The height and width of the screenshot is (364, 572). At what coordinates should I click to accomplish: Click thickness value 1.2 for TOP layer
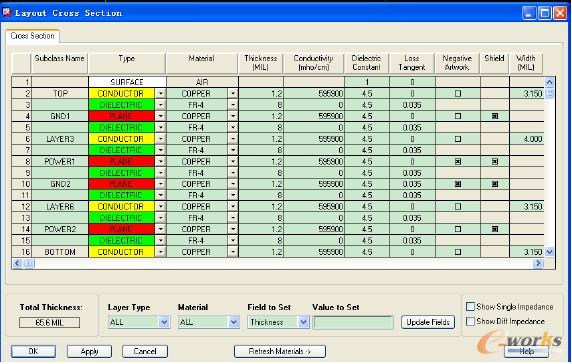pyautogui.click(x=261, y=94)
